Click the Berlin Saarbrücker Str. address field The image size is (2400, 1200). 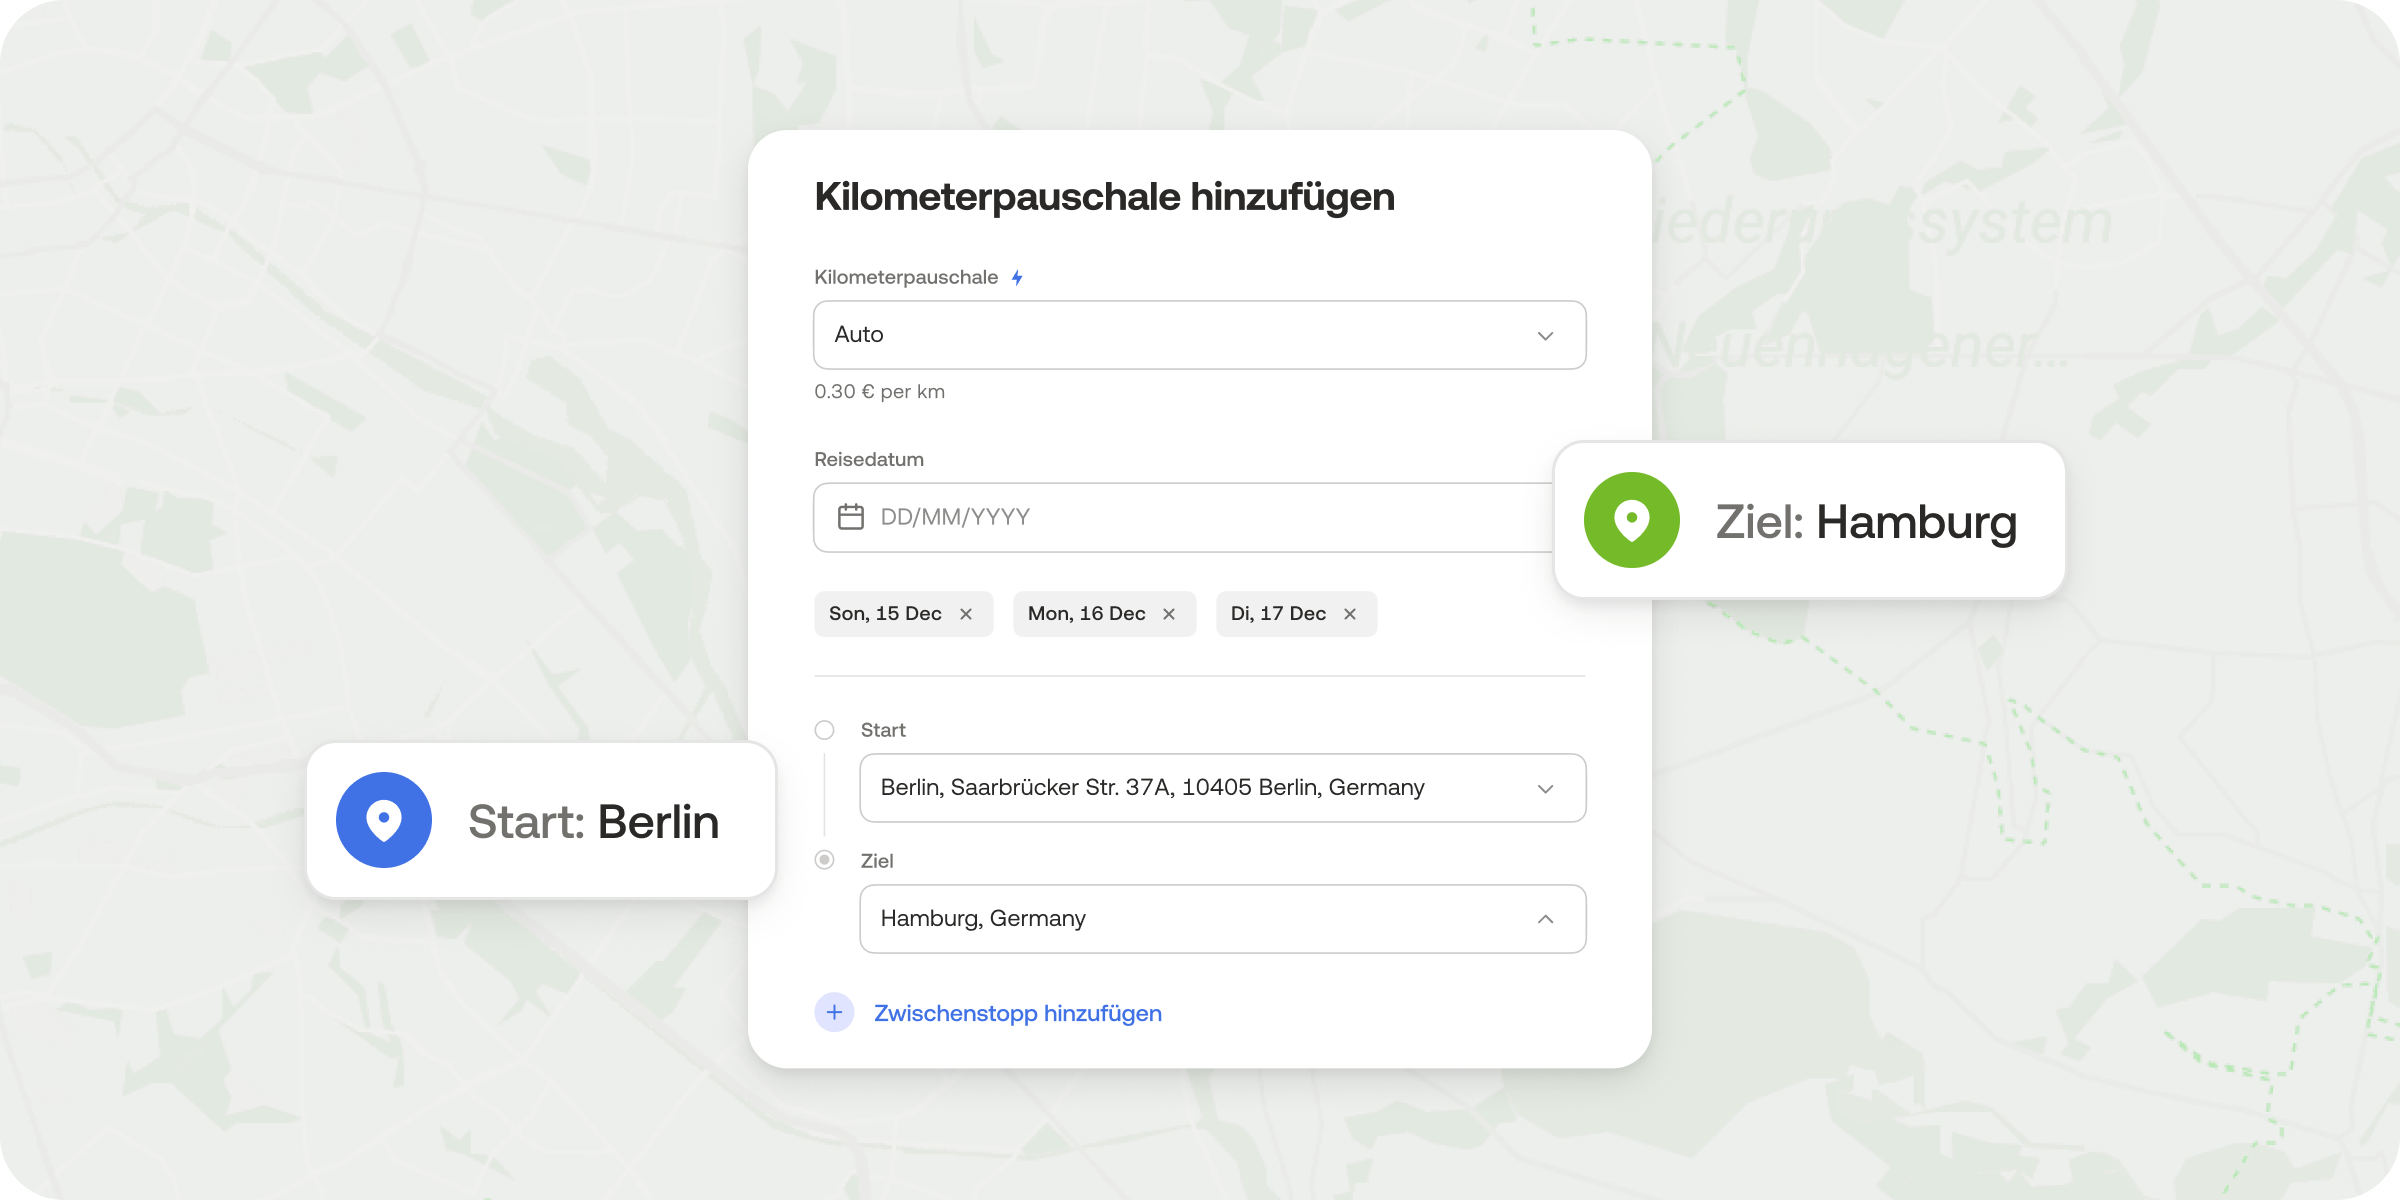point(1150,787)
